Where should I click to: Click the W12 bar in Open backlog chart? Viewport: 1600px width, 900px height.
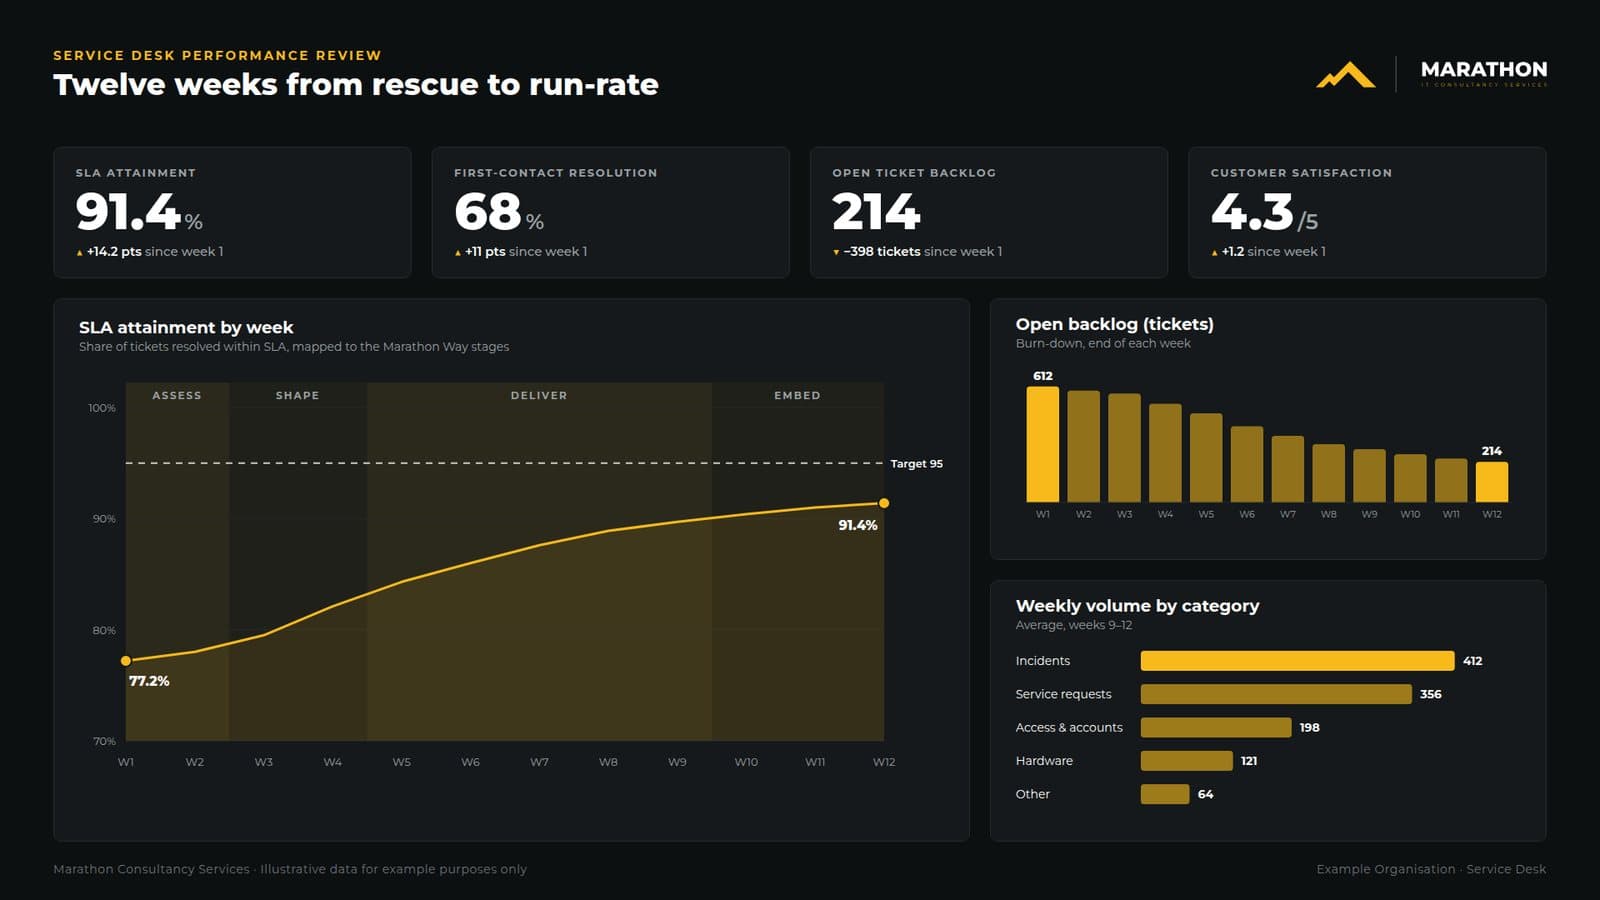pos(1492,482)
